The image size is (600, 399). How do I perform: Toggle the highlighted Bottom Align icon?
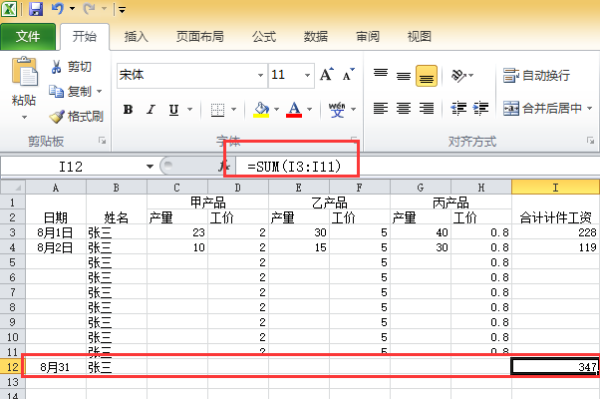(426, 76)
